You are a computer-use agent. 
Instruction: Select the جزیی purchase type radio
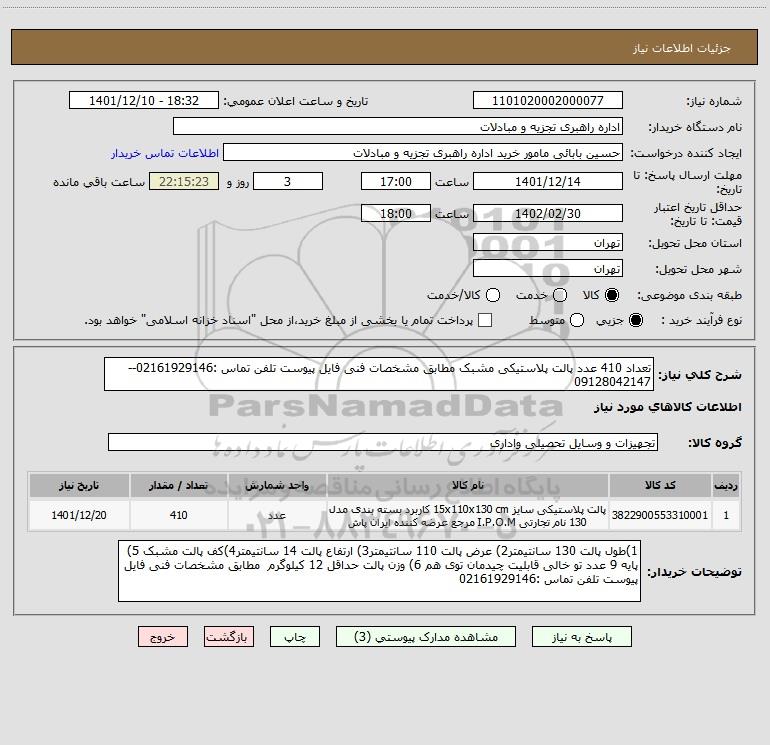[x=635, y=320]
